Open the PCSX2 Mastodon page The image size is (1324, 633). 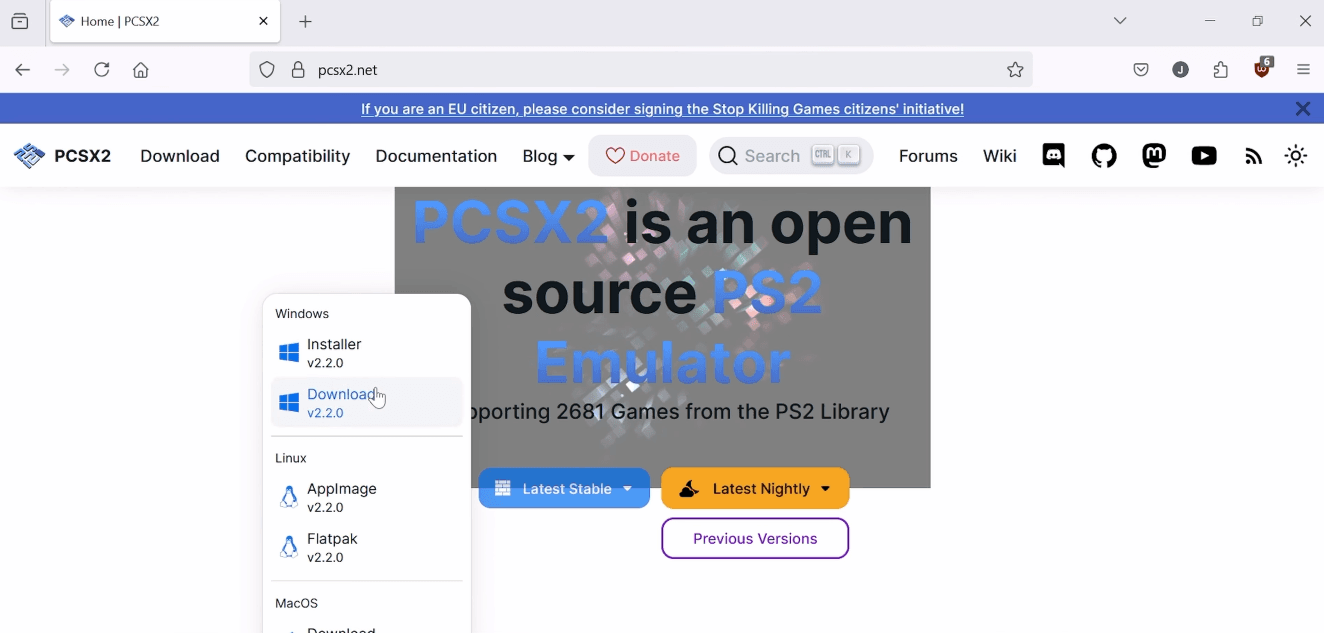1153,156
